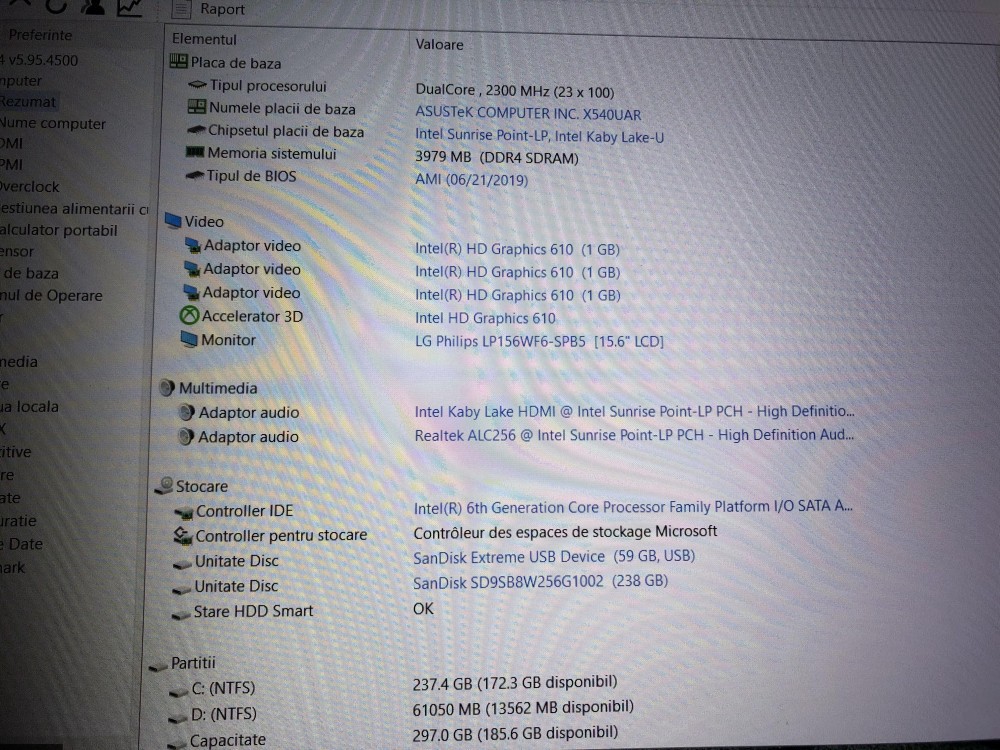Open Intel Kaby Lake HDMI audio link

point(635,411)
